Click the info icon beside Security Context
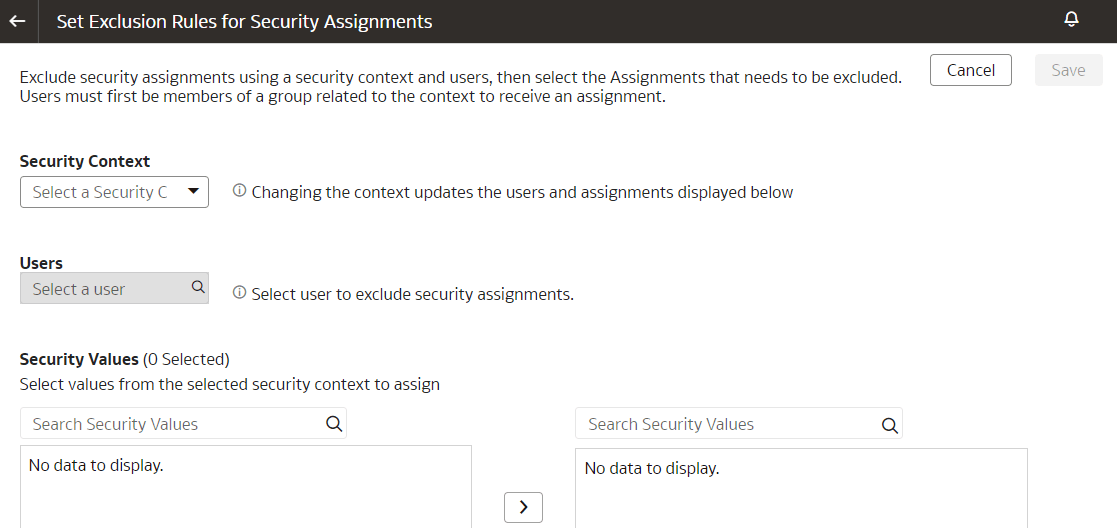Image resolution: width=1117 pixels, height=528 pixels. 239,191
